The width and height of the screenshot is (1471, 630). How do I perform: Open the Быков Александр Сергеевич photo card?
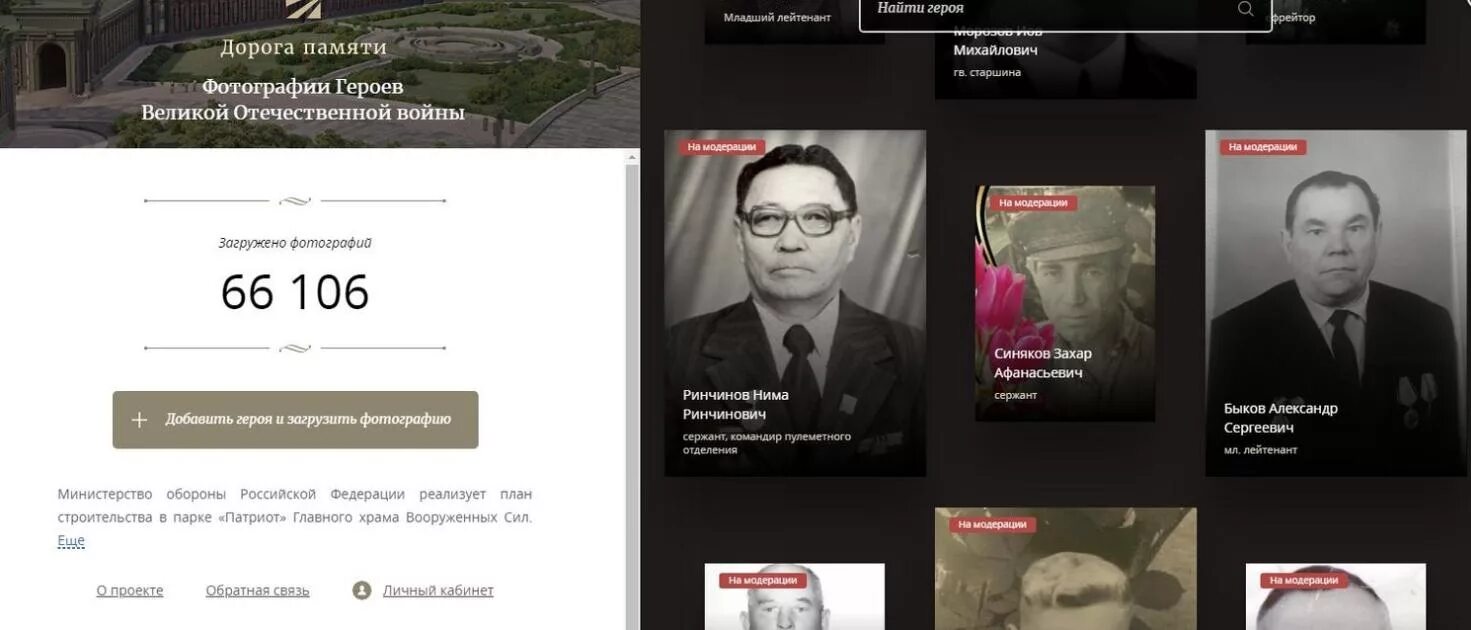1337,303
